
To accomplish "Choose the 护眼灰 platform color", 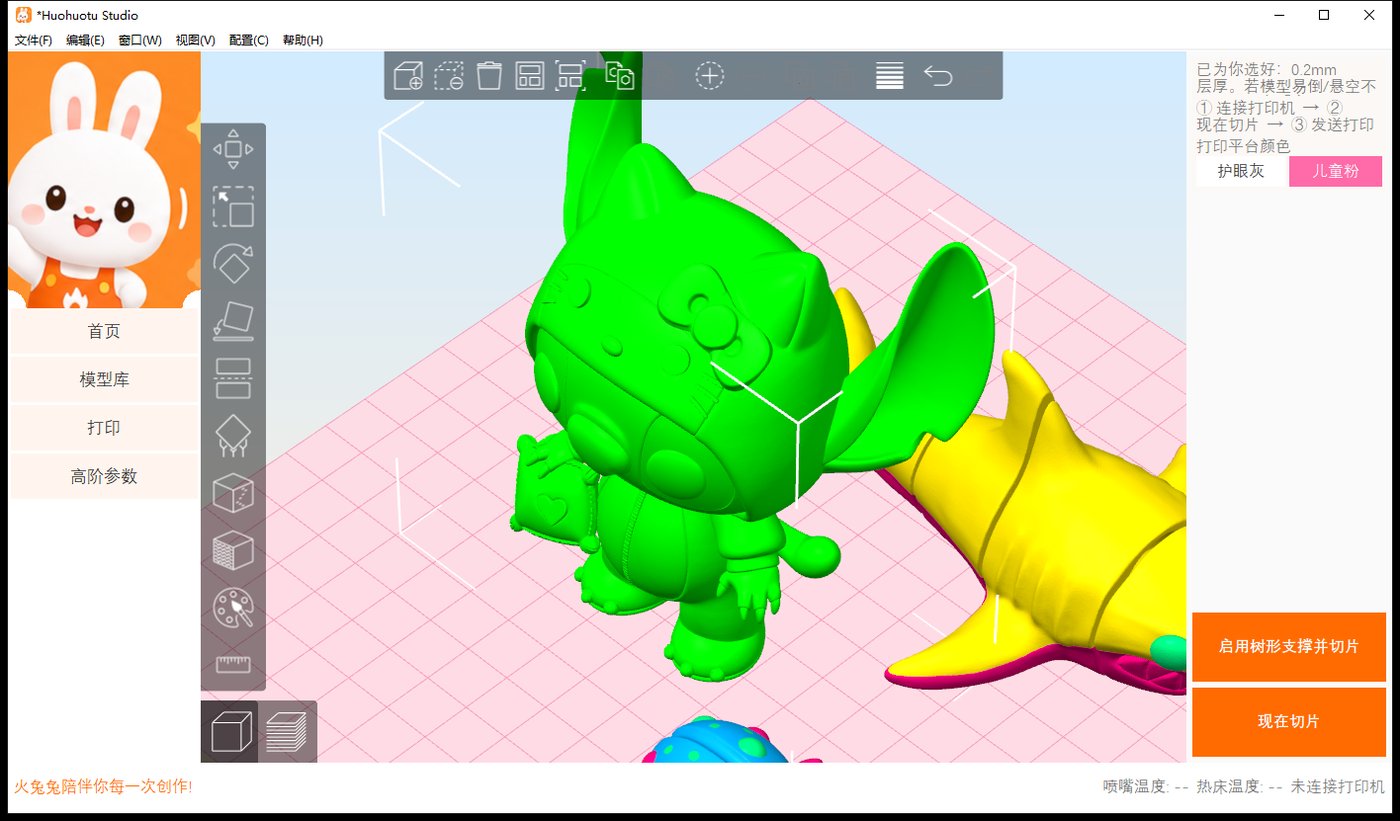I will 1241,171.
